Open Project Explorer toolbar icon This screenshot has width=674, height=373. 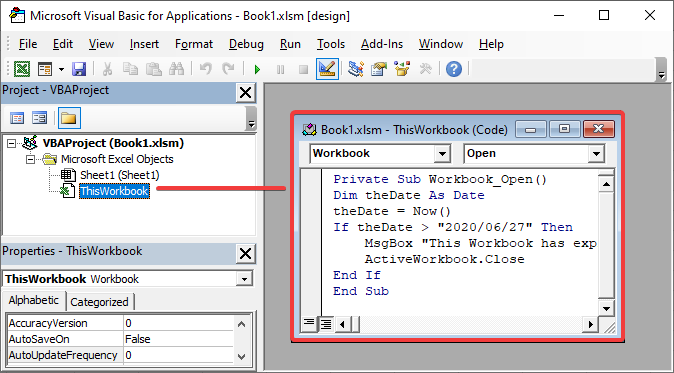point(355,69)
